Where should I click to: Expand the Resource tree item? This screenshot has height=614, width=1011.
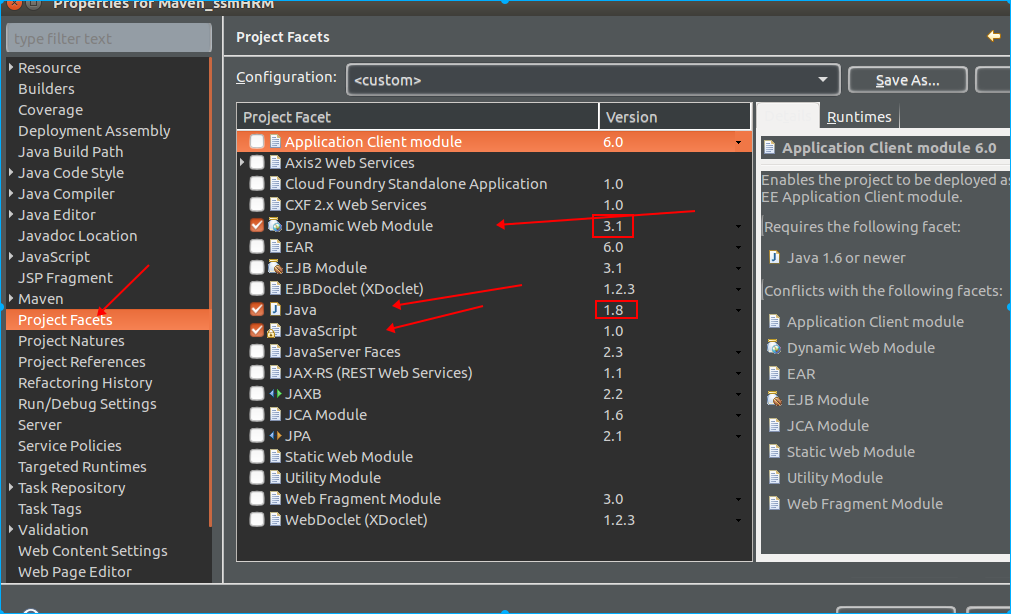click(11, 67)
